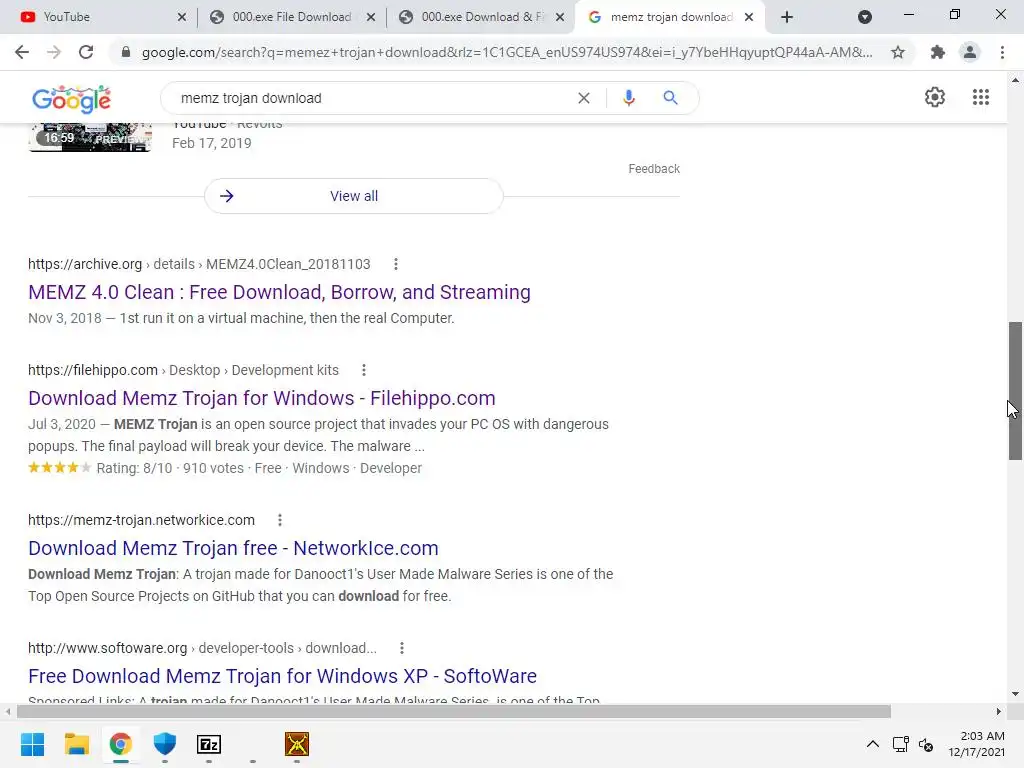Open Windows Security shield in taskbar
Viewport: 1024px width, 768px height.
pyautogui.click(x=165, y=744)
